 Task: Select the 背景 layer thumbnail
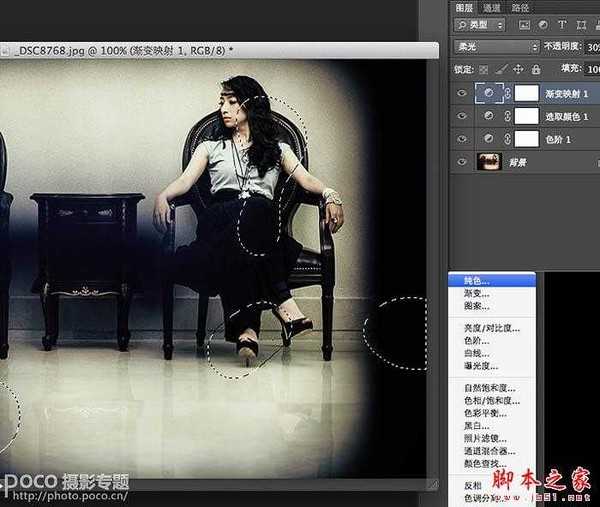tap(489, 161)
